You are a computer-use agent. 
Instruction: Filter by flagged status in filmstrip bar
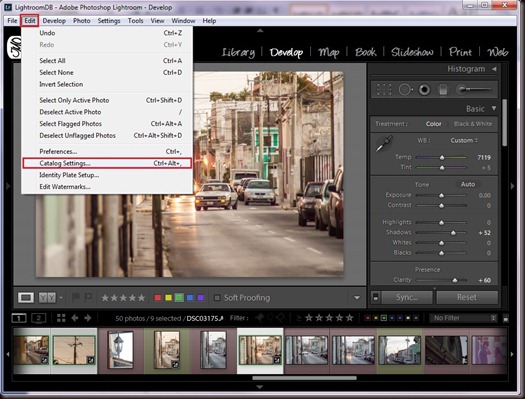tap(259, 317)
